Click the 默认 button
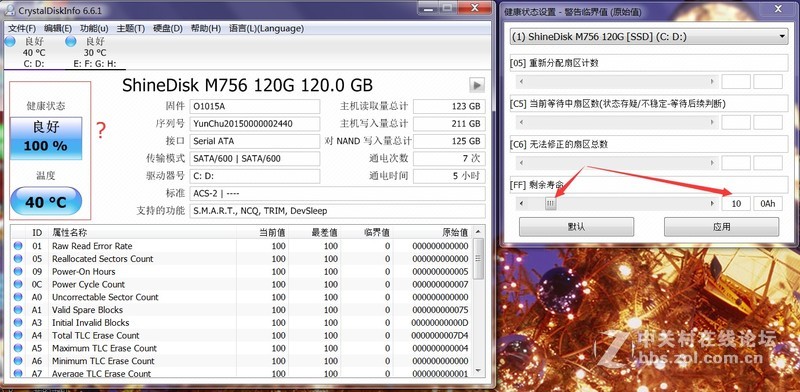Viewport: 800px width, 392px height. click(x=577, y=227)
